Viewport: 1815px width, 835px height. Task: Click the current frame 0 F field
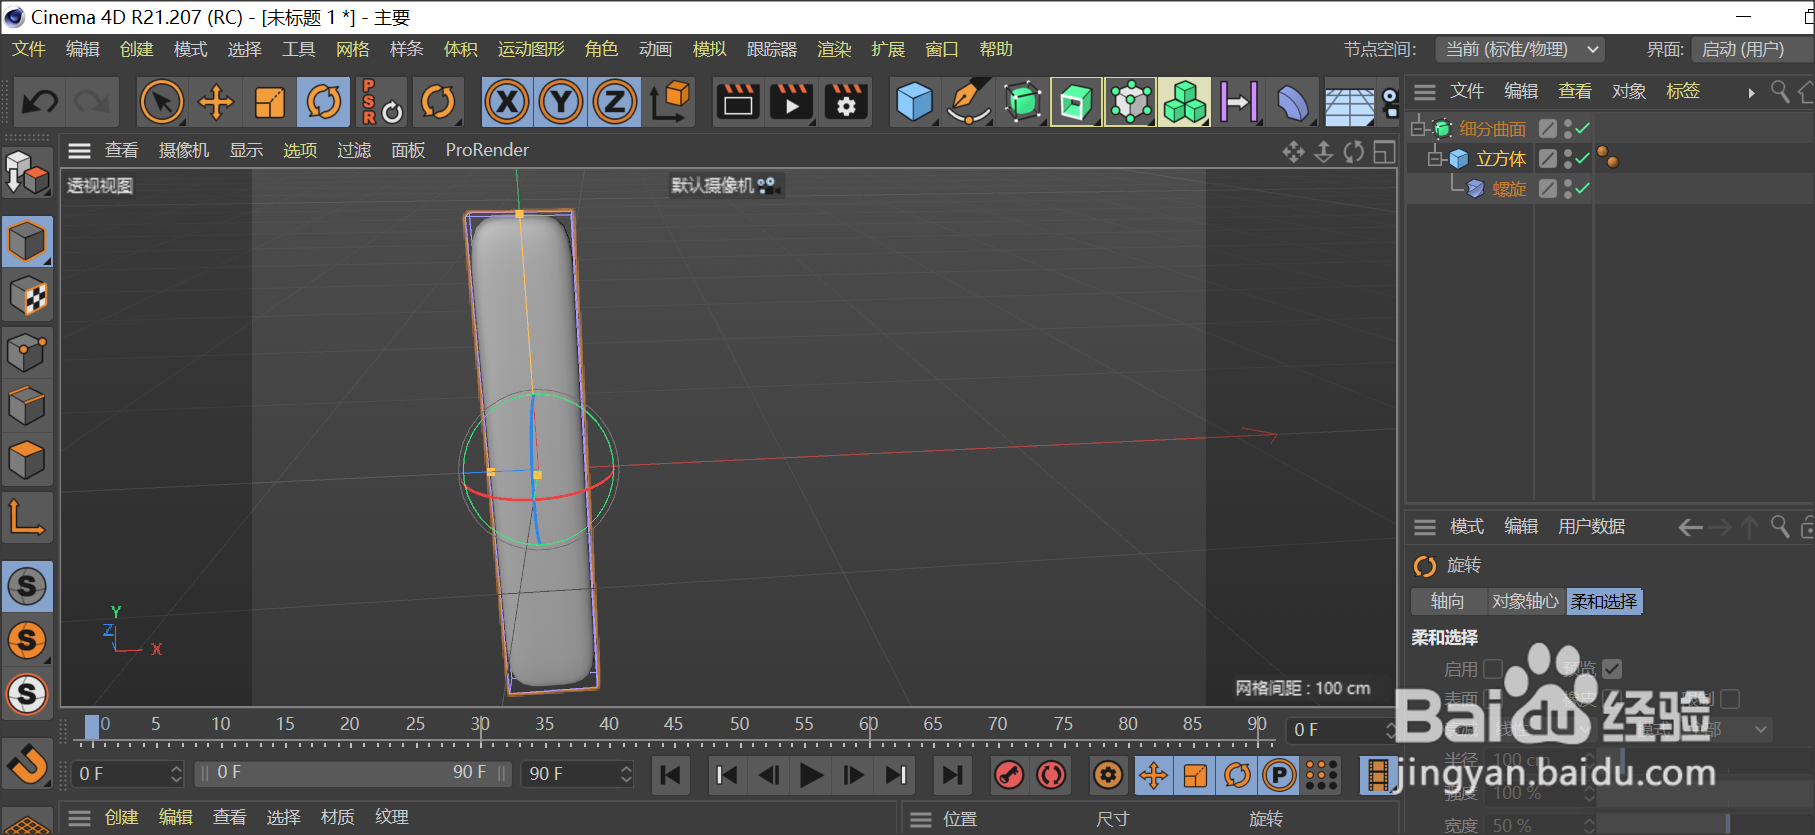click(x=127, y=774)
